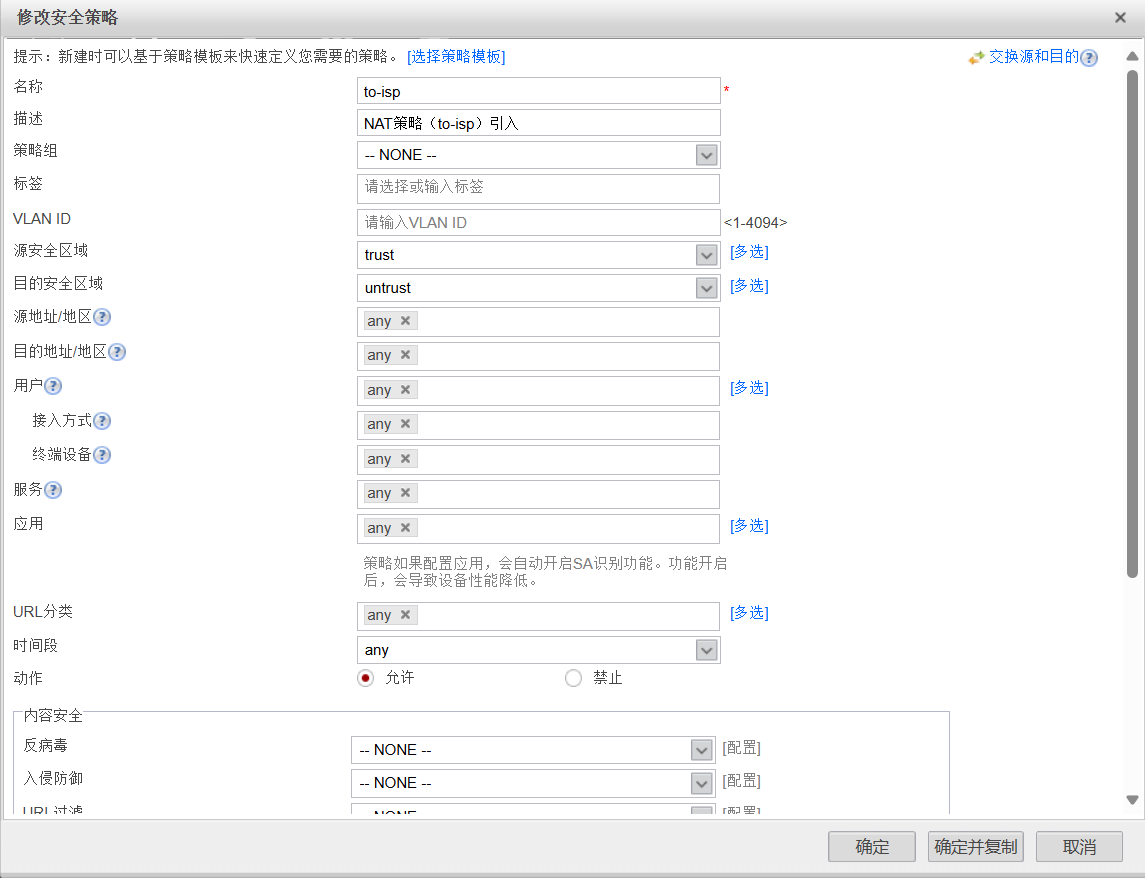The image size is (1145, 878).
Task: Remove the any tag in 应用 field
Action: pos(405,527)
